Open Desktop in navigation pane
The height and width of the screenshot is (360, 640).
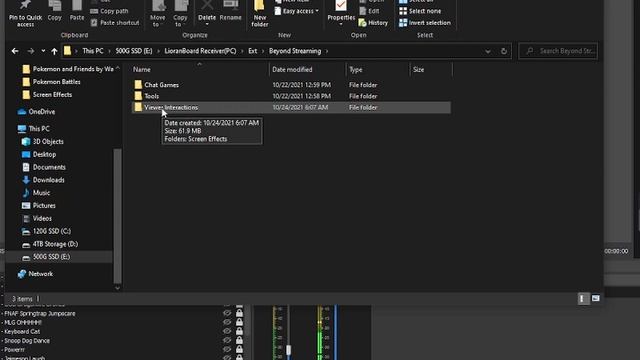coord(39,155)
